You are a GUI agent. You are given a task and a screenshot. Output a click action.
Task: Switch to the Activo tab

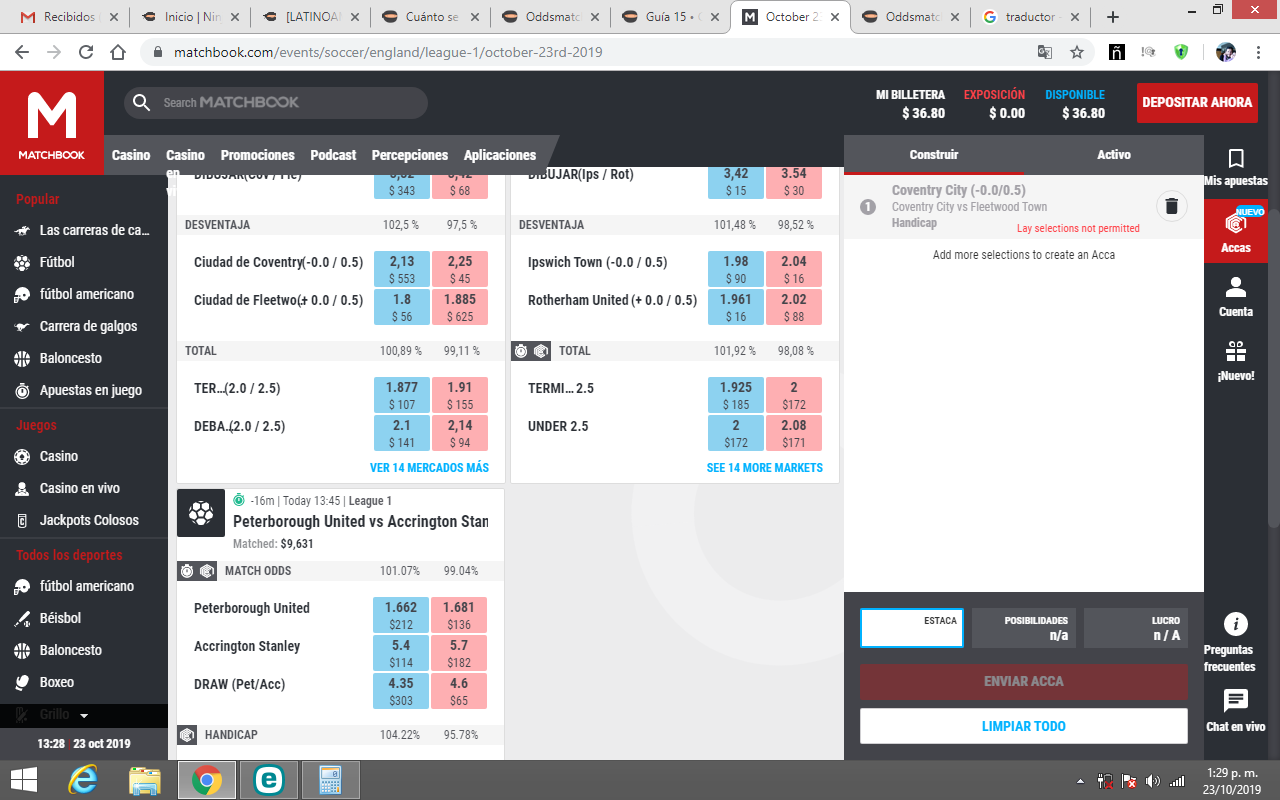pos(1113,155)
